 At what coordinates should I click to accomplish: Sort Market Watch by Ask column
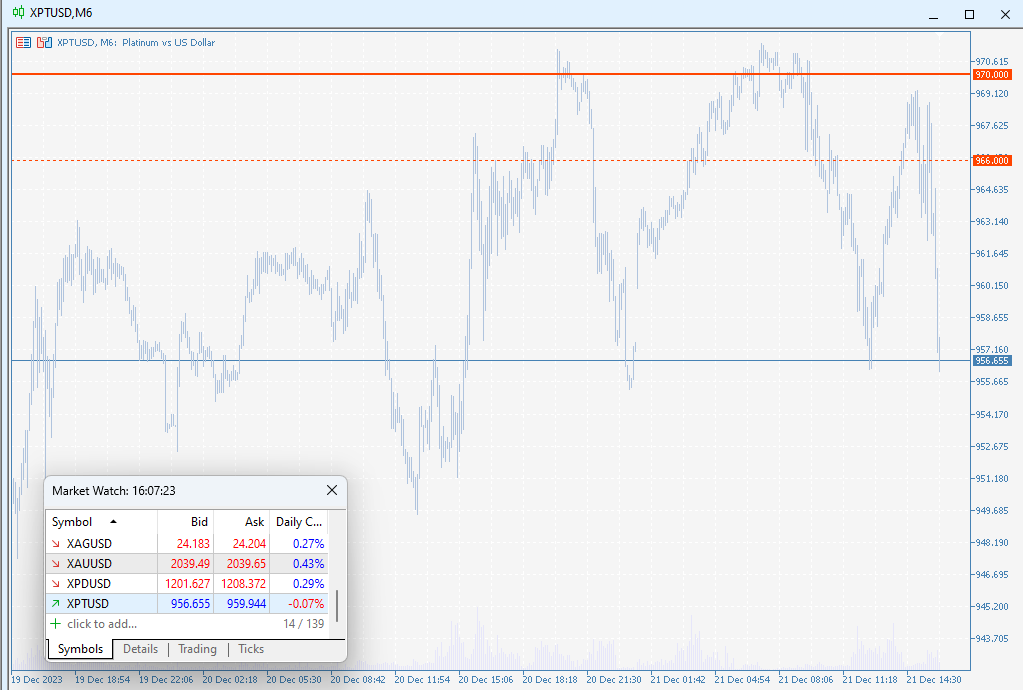(x=241, y=522)
